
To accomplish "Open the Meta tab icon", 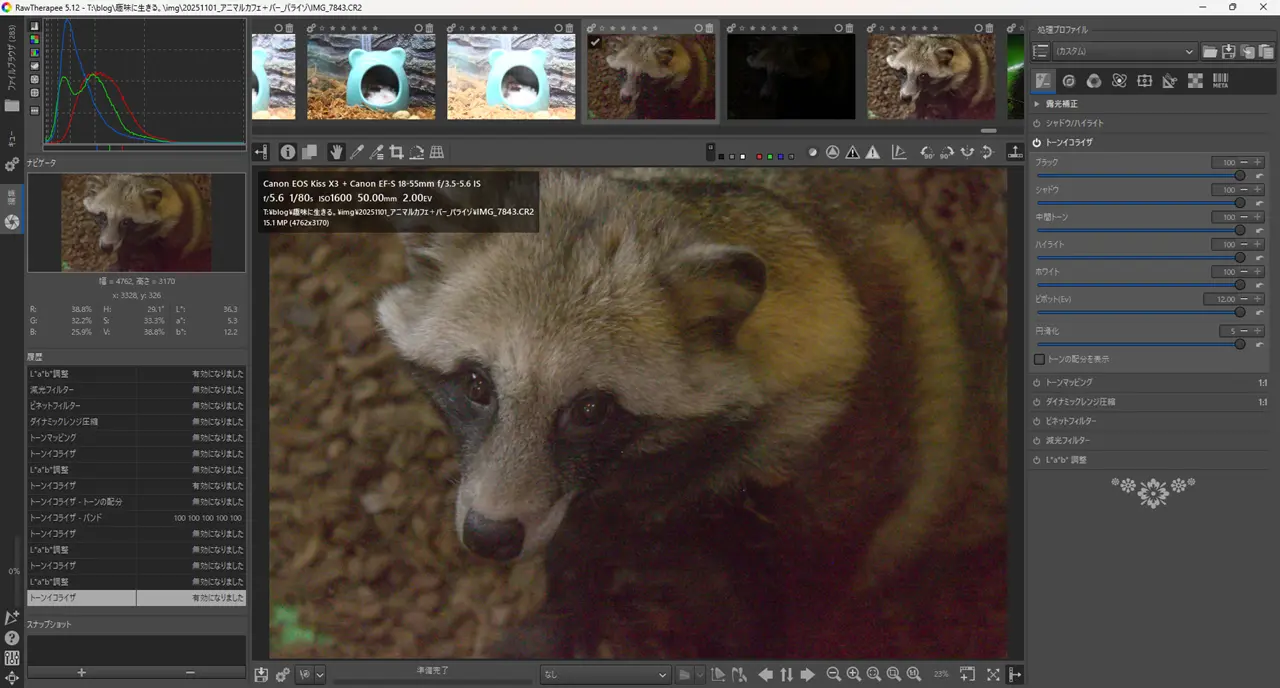I will point(1221,81).
